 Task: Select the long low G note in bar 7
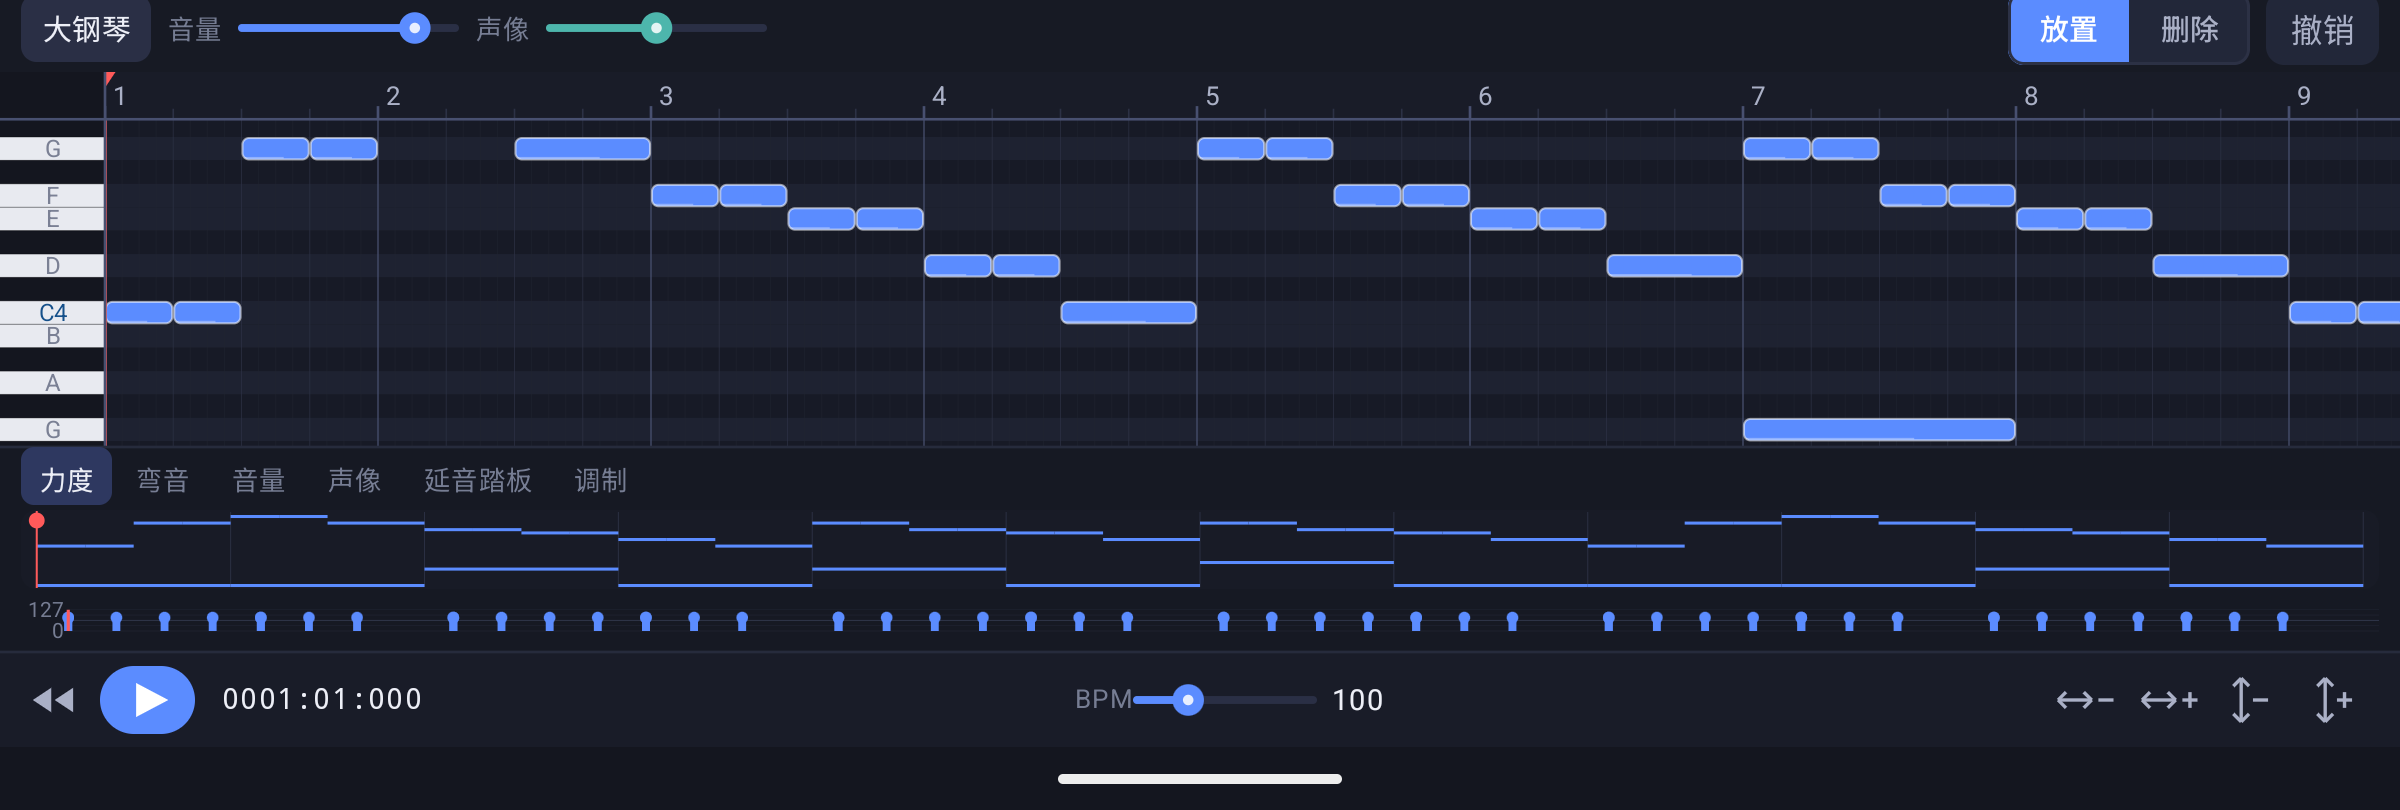pos(1879,430)
